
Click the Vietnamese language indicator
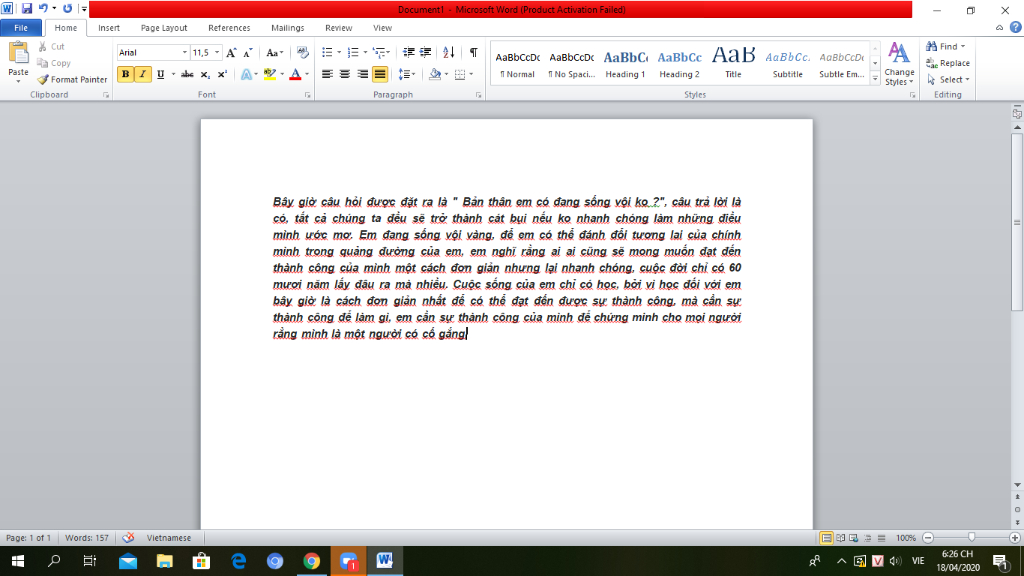(x=168, y=538)
